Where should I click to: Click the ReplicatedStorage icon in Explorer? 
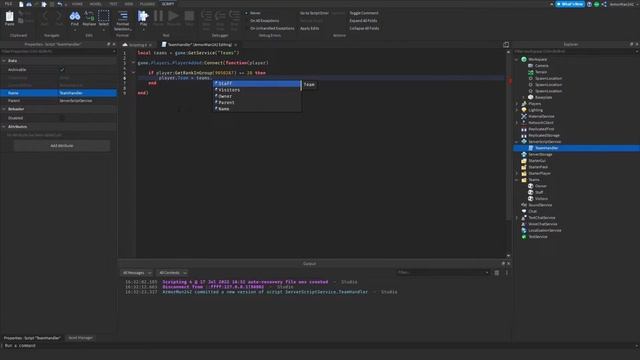pos(524,135)
